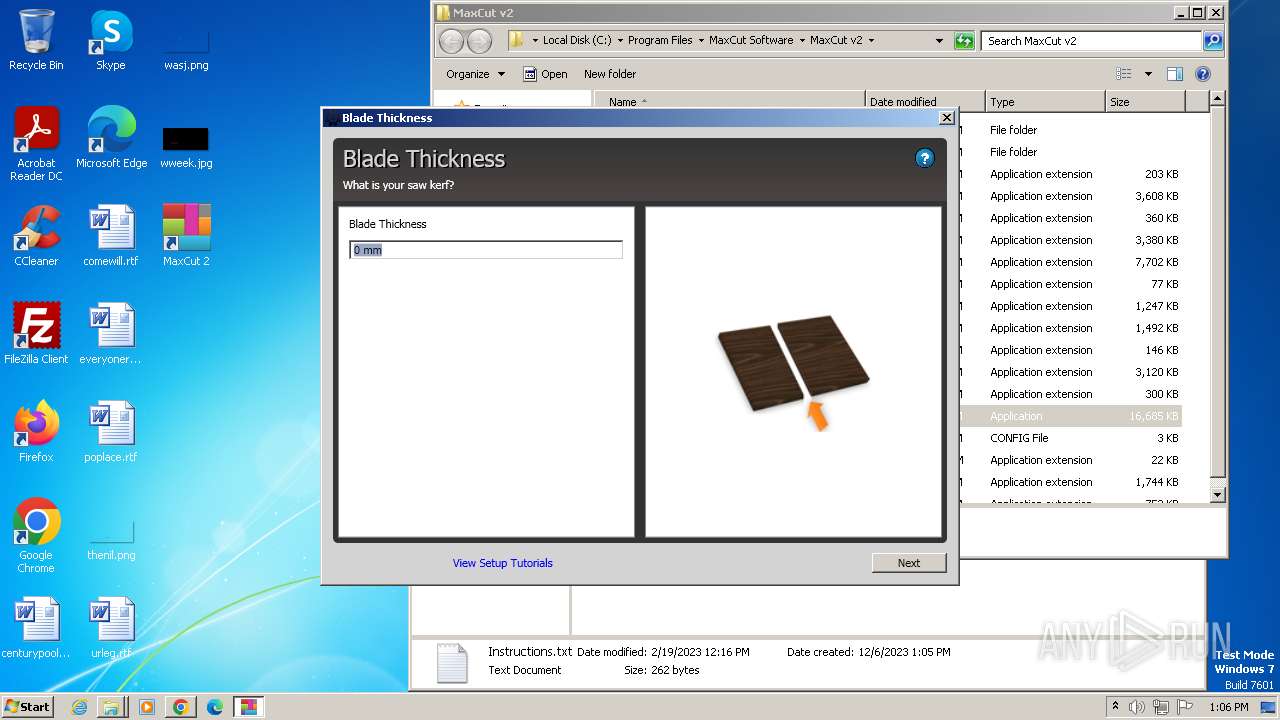This screenshot has height=720, width=1280.
Task: Open Google Chrome desktop shortcut
Action: pos(36,536)
